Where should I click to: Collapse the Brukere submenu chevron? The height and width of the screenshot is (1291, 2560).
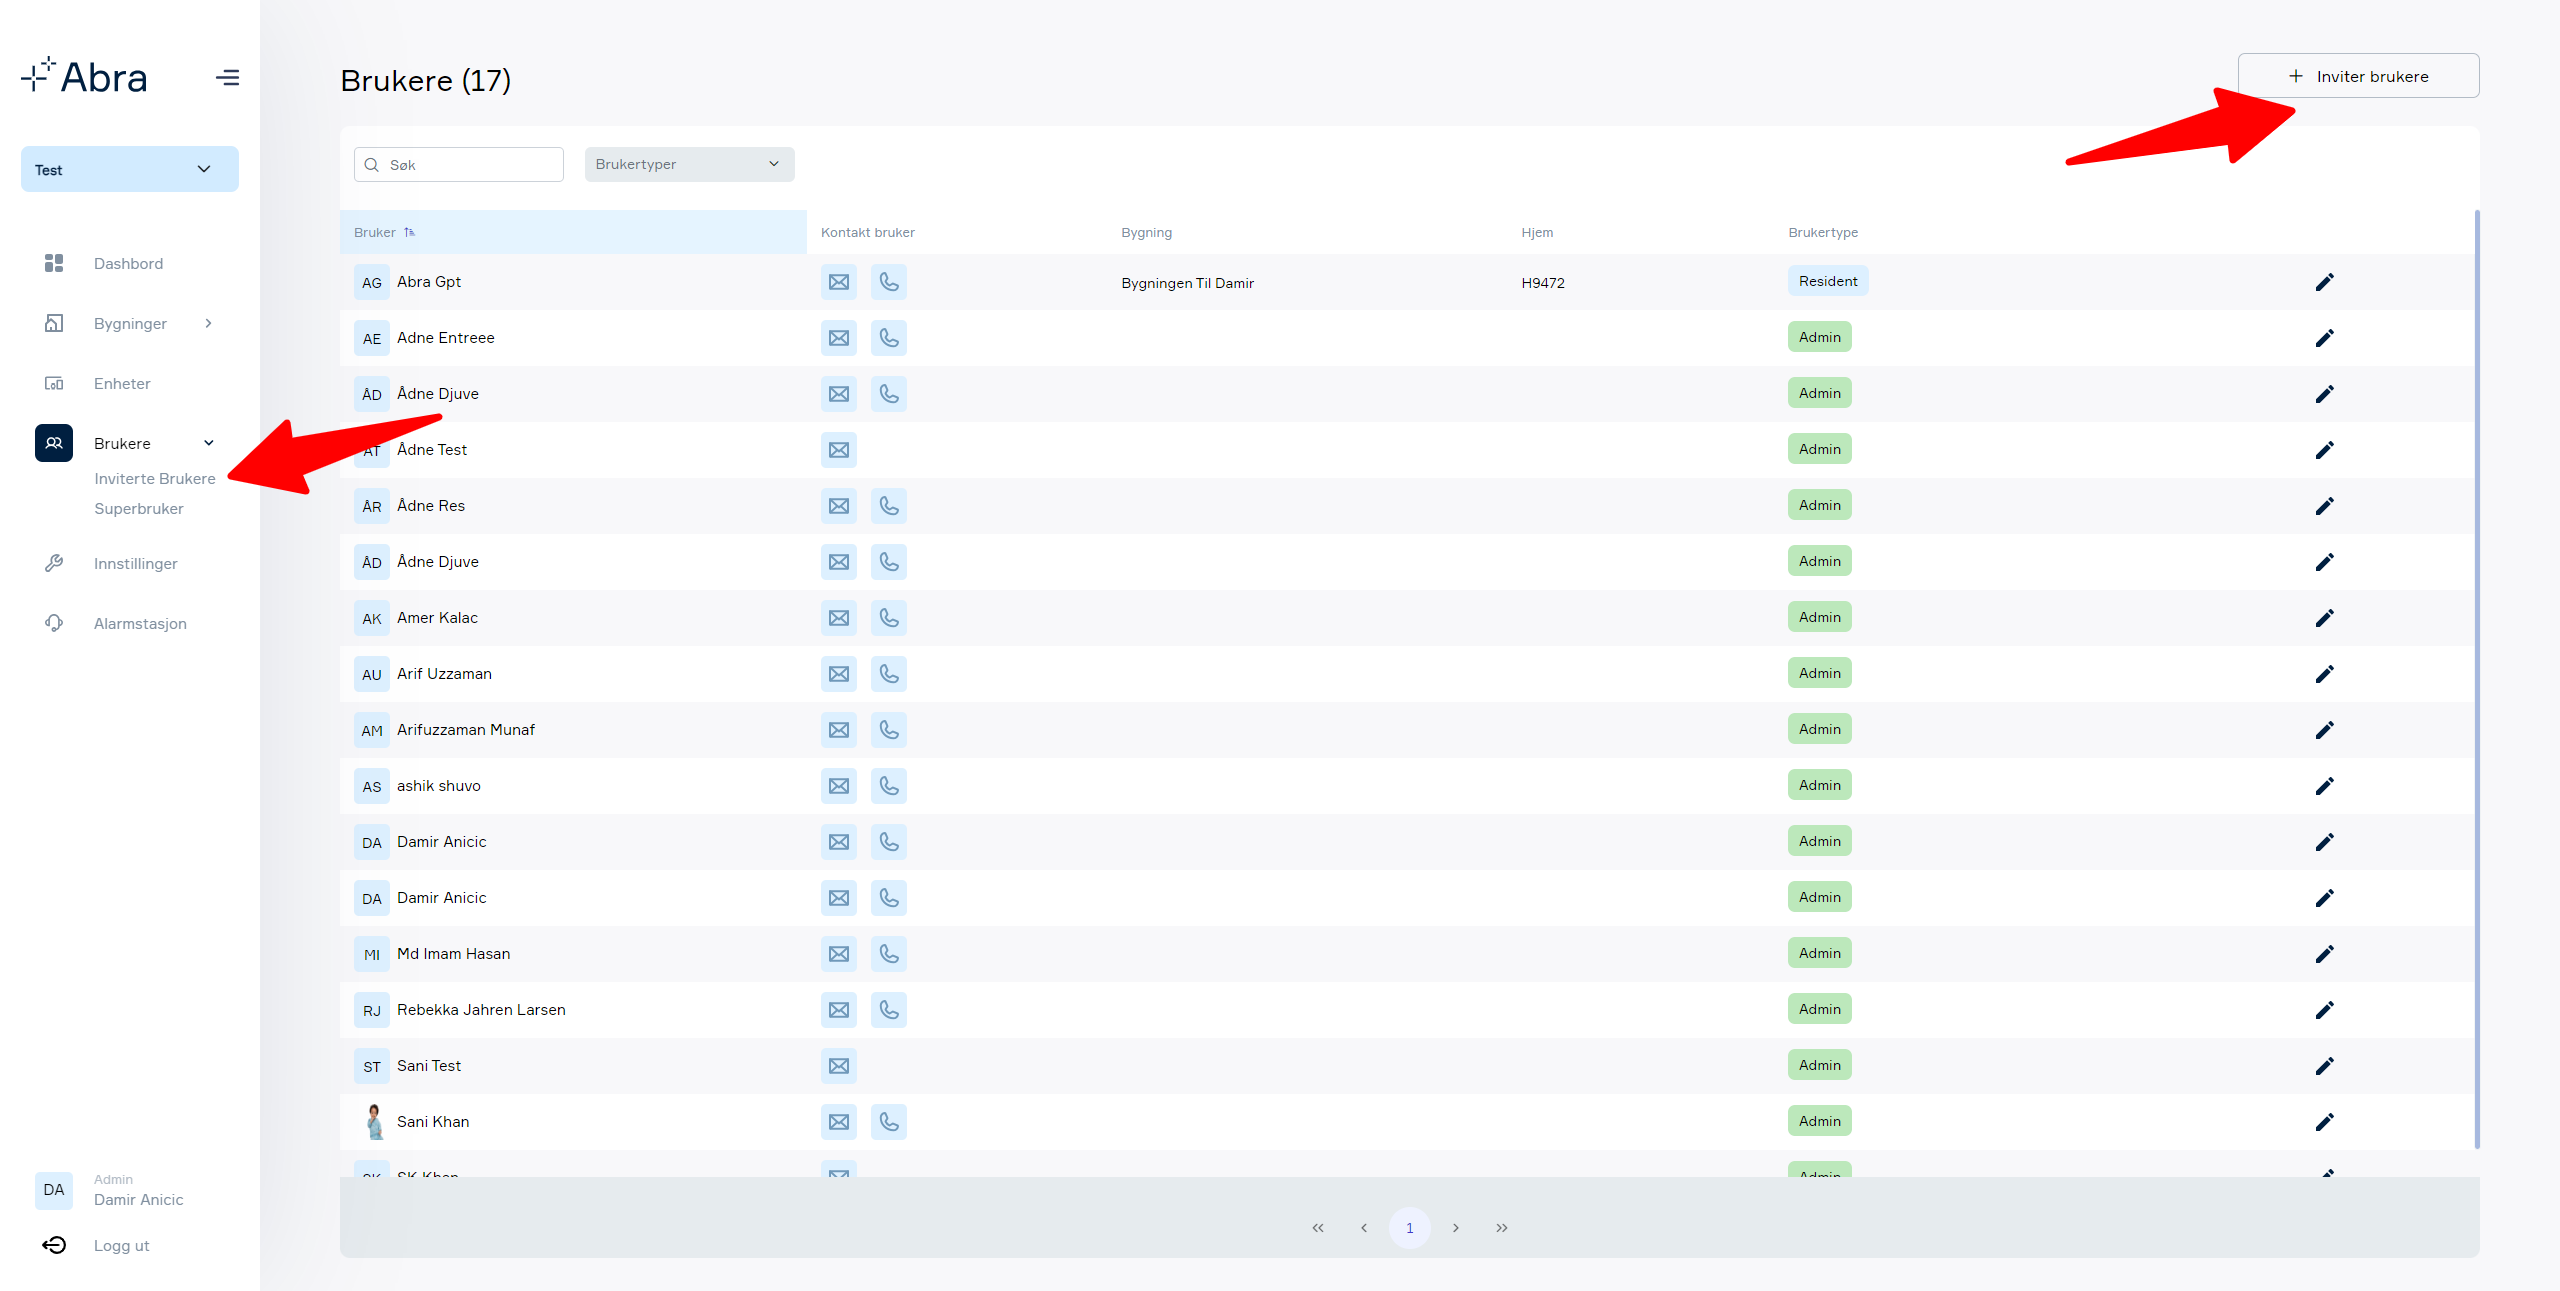[209, 443]
